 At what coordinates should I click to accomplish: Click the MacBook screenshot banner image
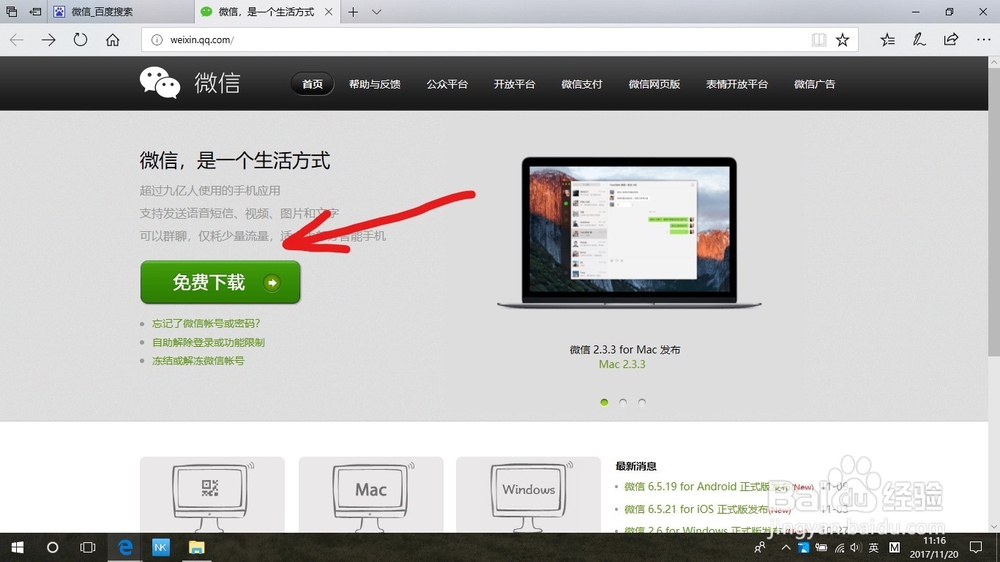[x=629, y=233]
